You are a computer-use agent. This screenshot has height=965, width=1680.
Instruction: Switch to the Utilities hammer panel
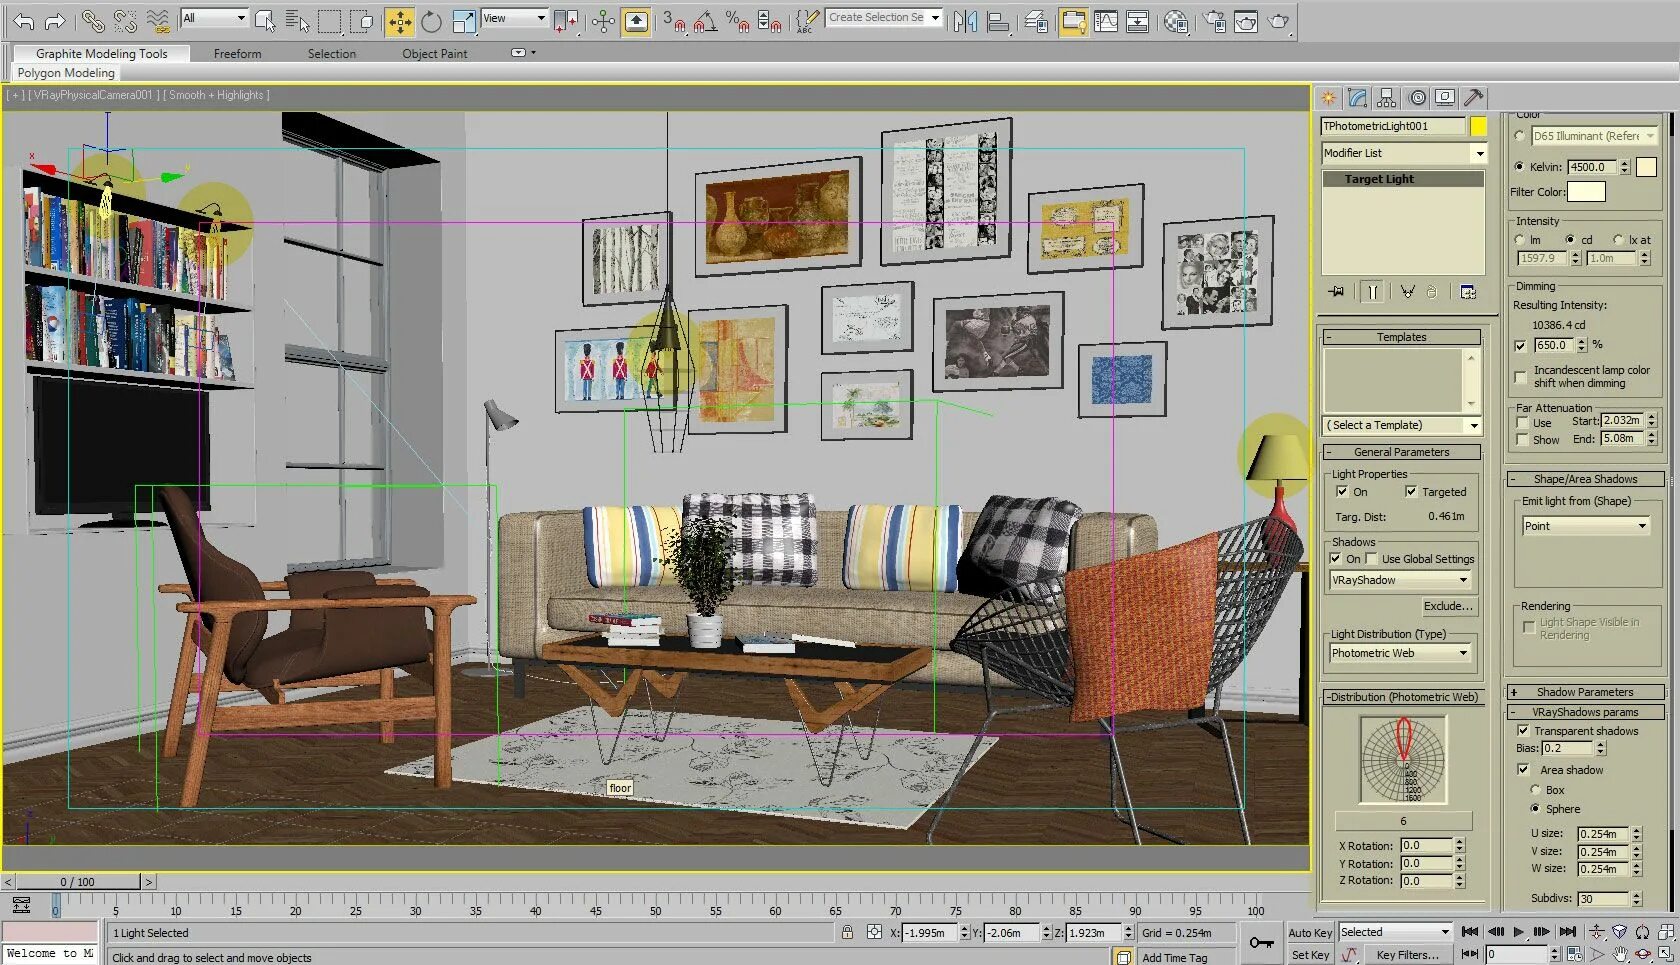pos(1473,98)
